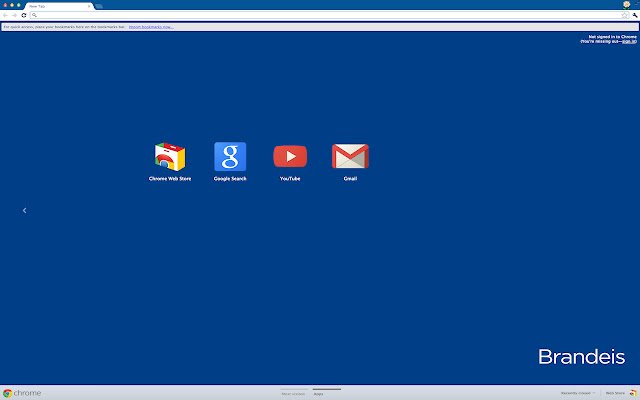The width and height of the screenshot is (640, 400).
Task: Open the Chrome Web Store app icon
Action: click(170, 156)
